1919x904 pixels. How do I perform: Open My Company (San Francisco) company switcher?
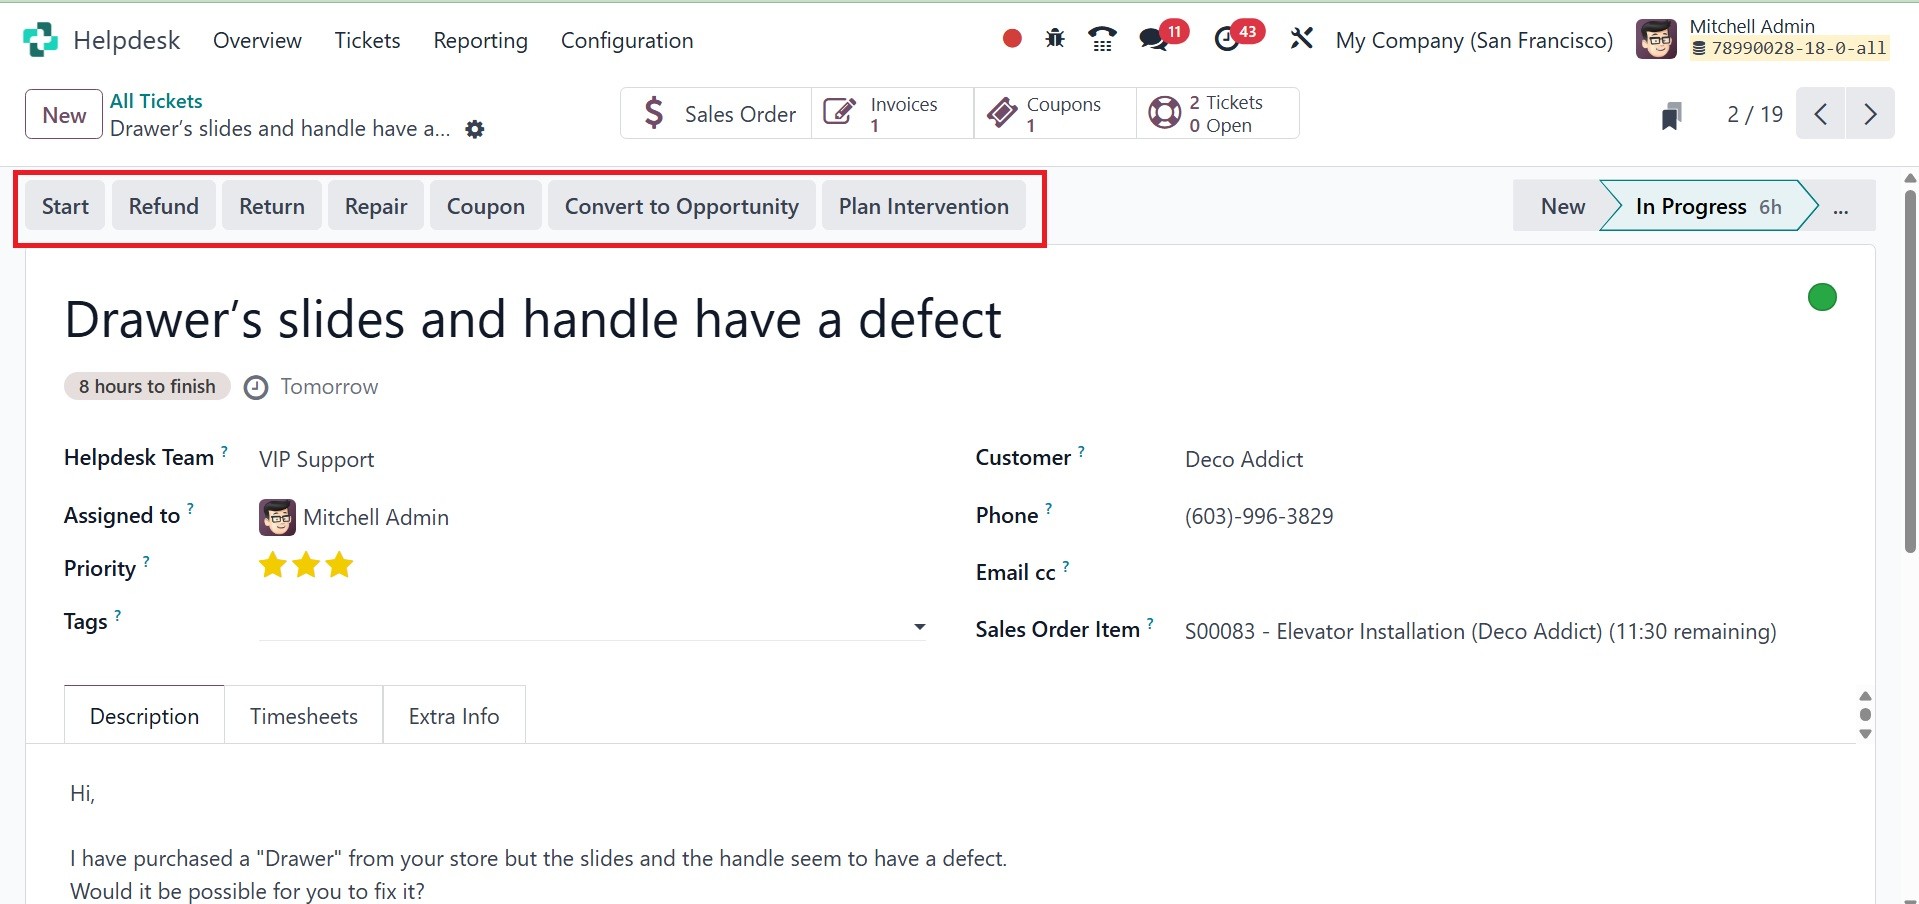(x=1474, y=40)
